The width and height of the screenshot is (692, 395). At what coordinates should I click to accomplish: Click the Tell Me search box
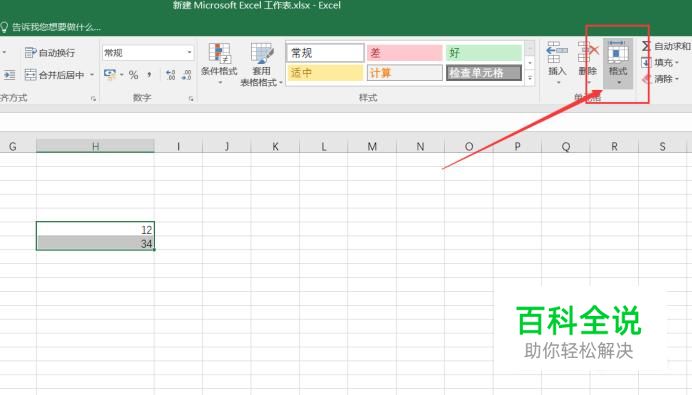[x=51, y=27]
